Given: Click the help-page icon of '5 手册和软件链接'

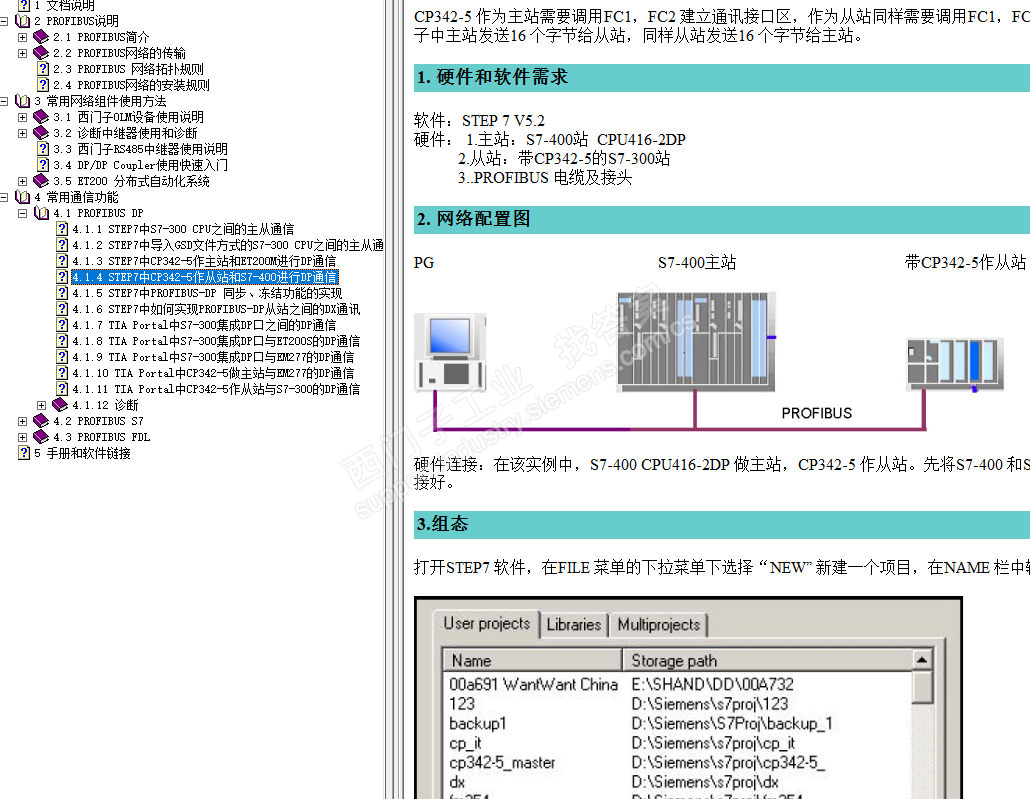Looking at the screenshot, I should tap(24, 453).
